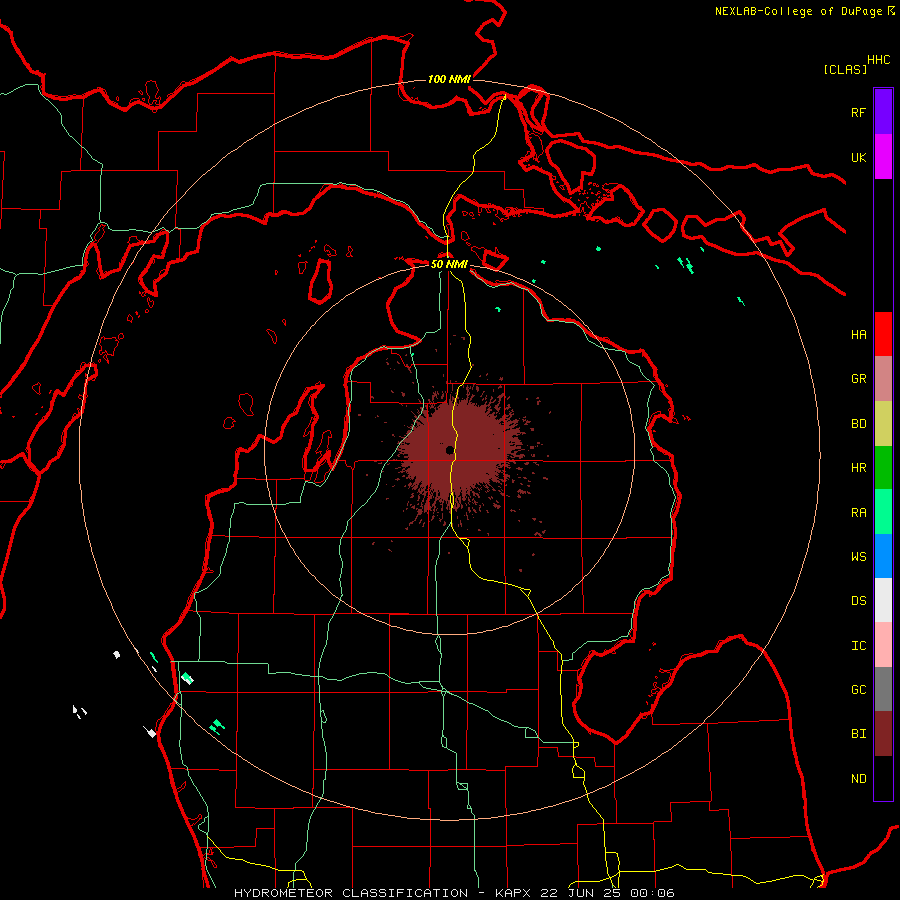Click the HYDROMETEOR CLASSIFICATION title text

point(351,893)
